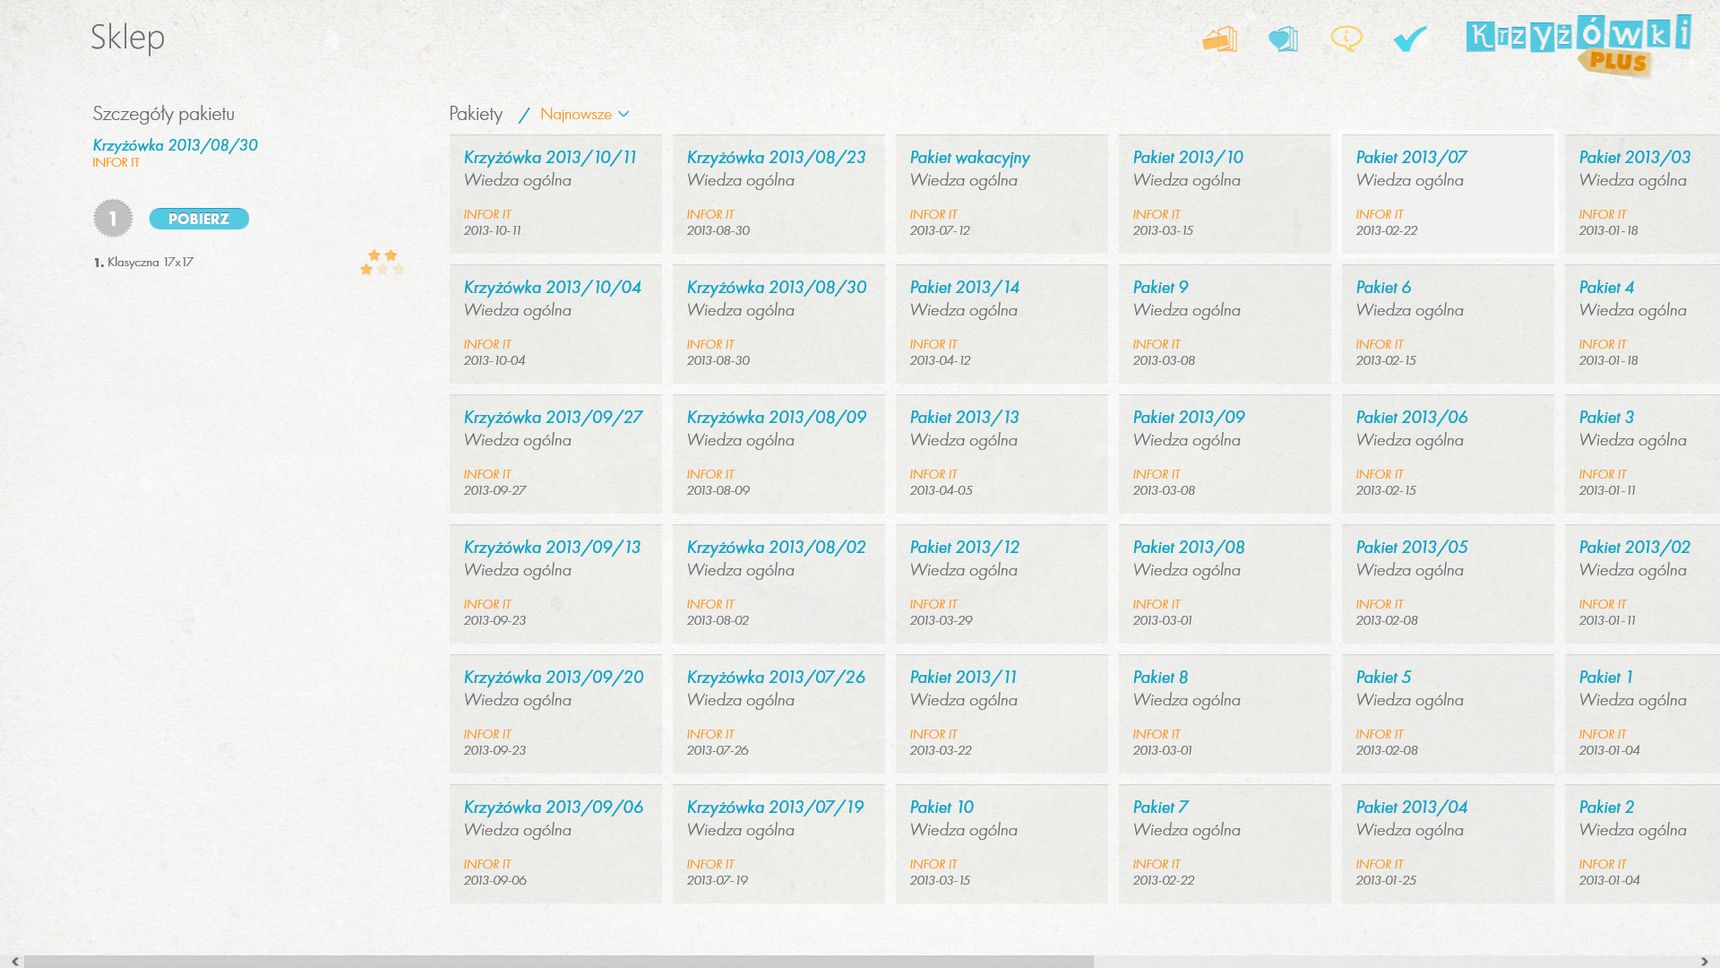
Task: Select Krzyżówka 2013/07/19 tile
Action: coord(778,844)
